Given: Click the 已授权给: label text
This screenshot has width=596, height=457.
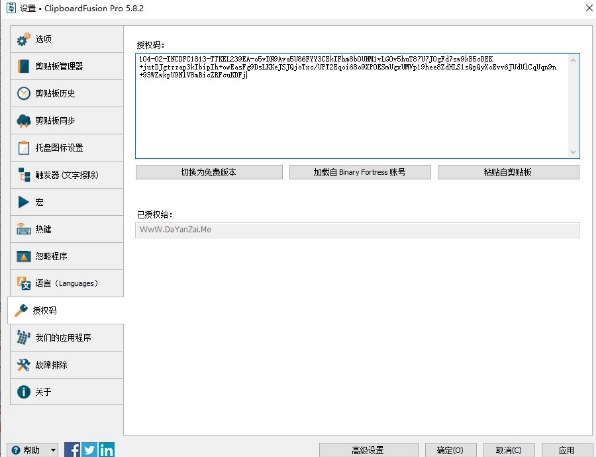Looking at the screenshot, I should (x=155, y=215).
